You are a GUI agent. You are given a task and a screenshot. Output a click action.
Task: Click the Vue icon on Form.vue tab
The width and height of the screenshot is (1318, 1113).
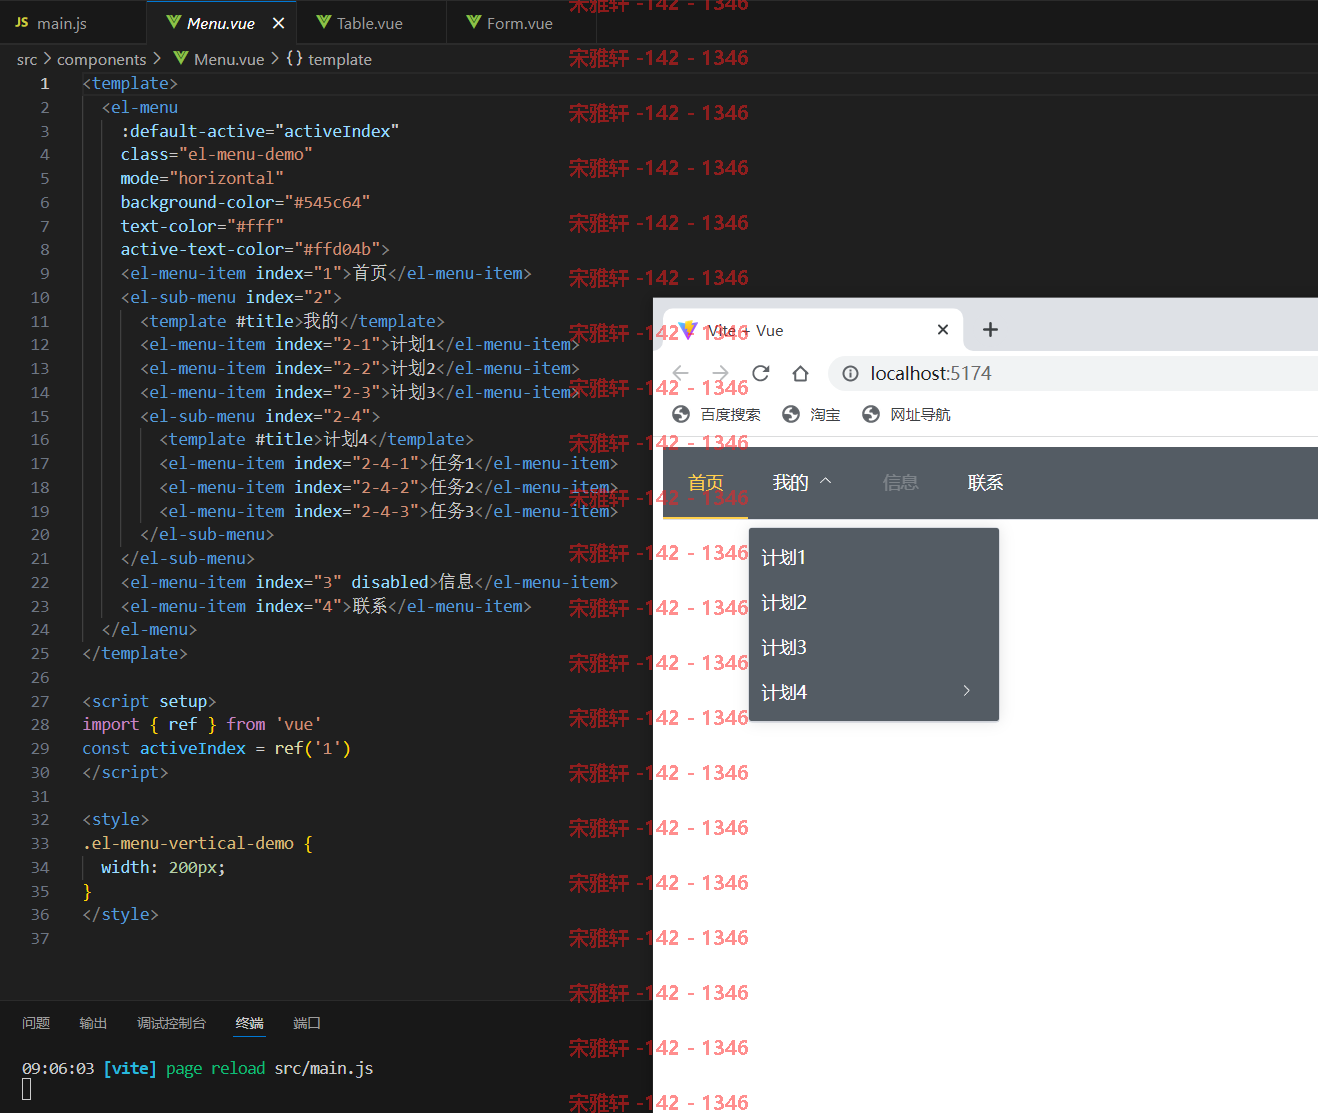click(474, 22)
